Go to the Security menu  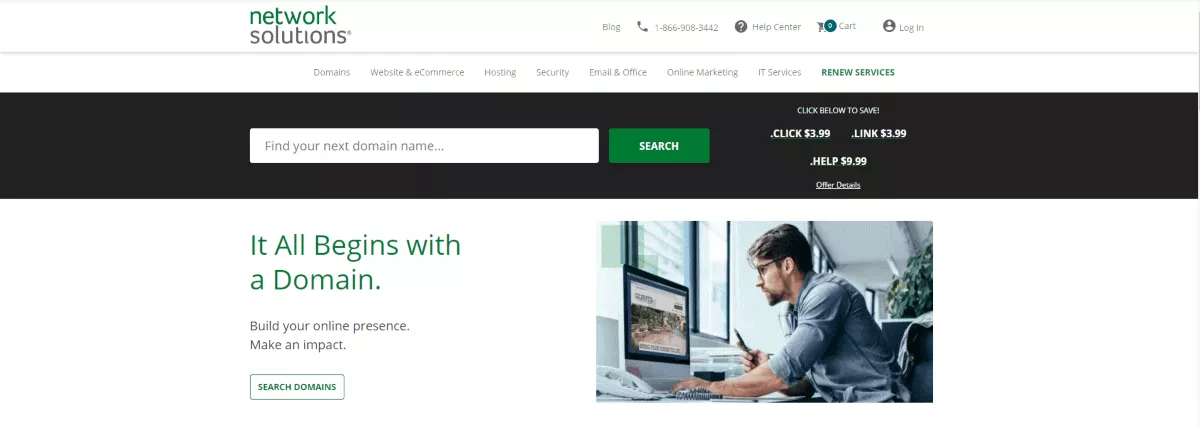tap(552, 72)
